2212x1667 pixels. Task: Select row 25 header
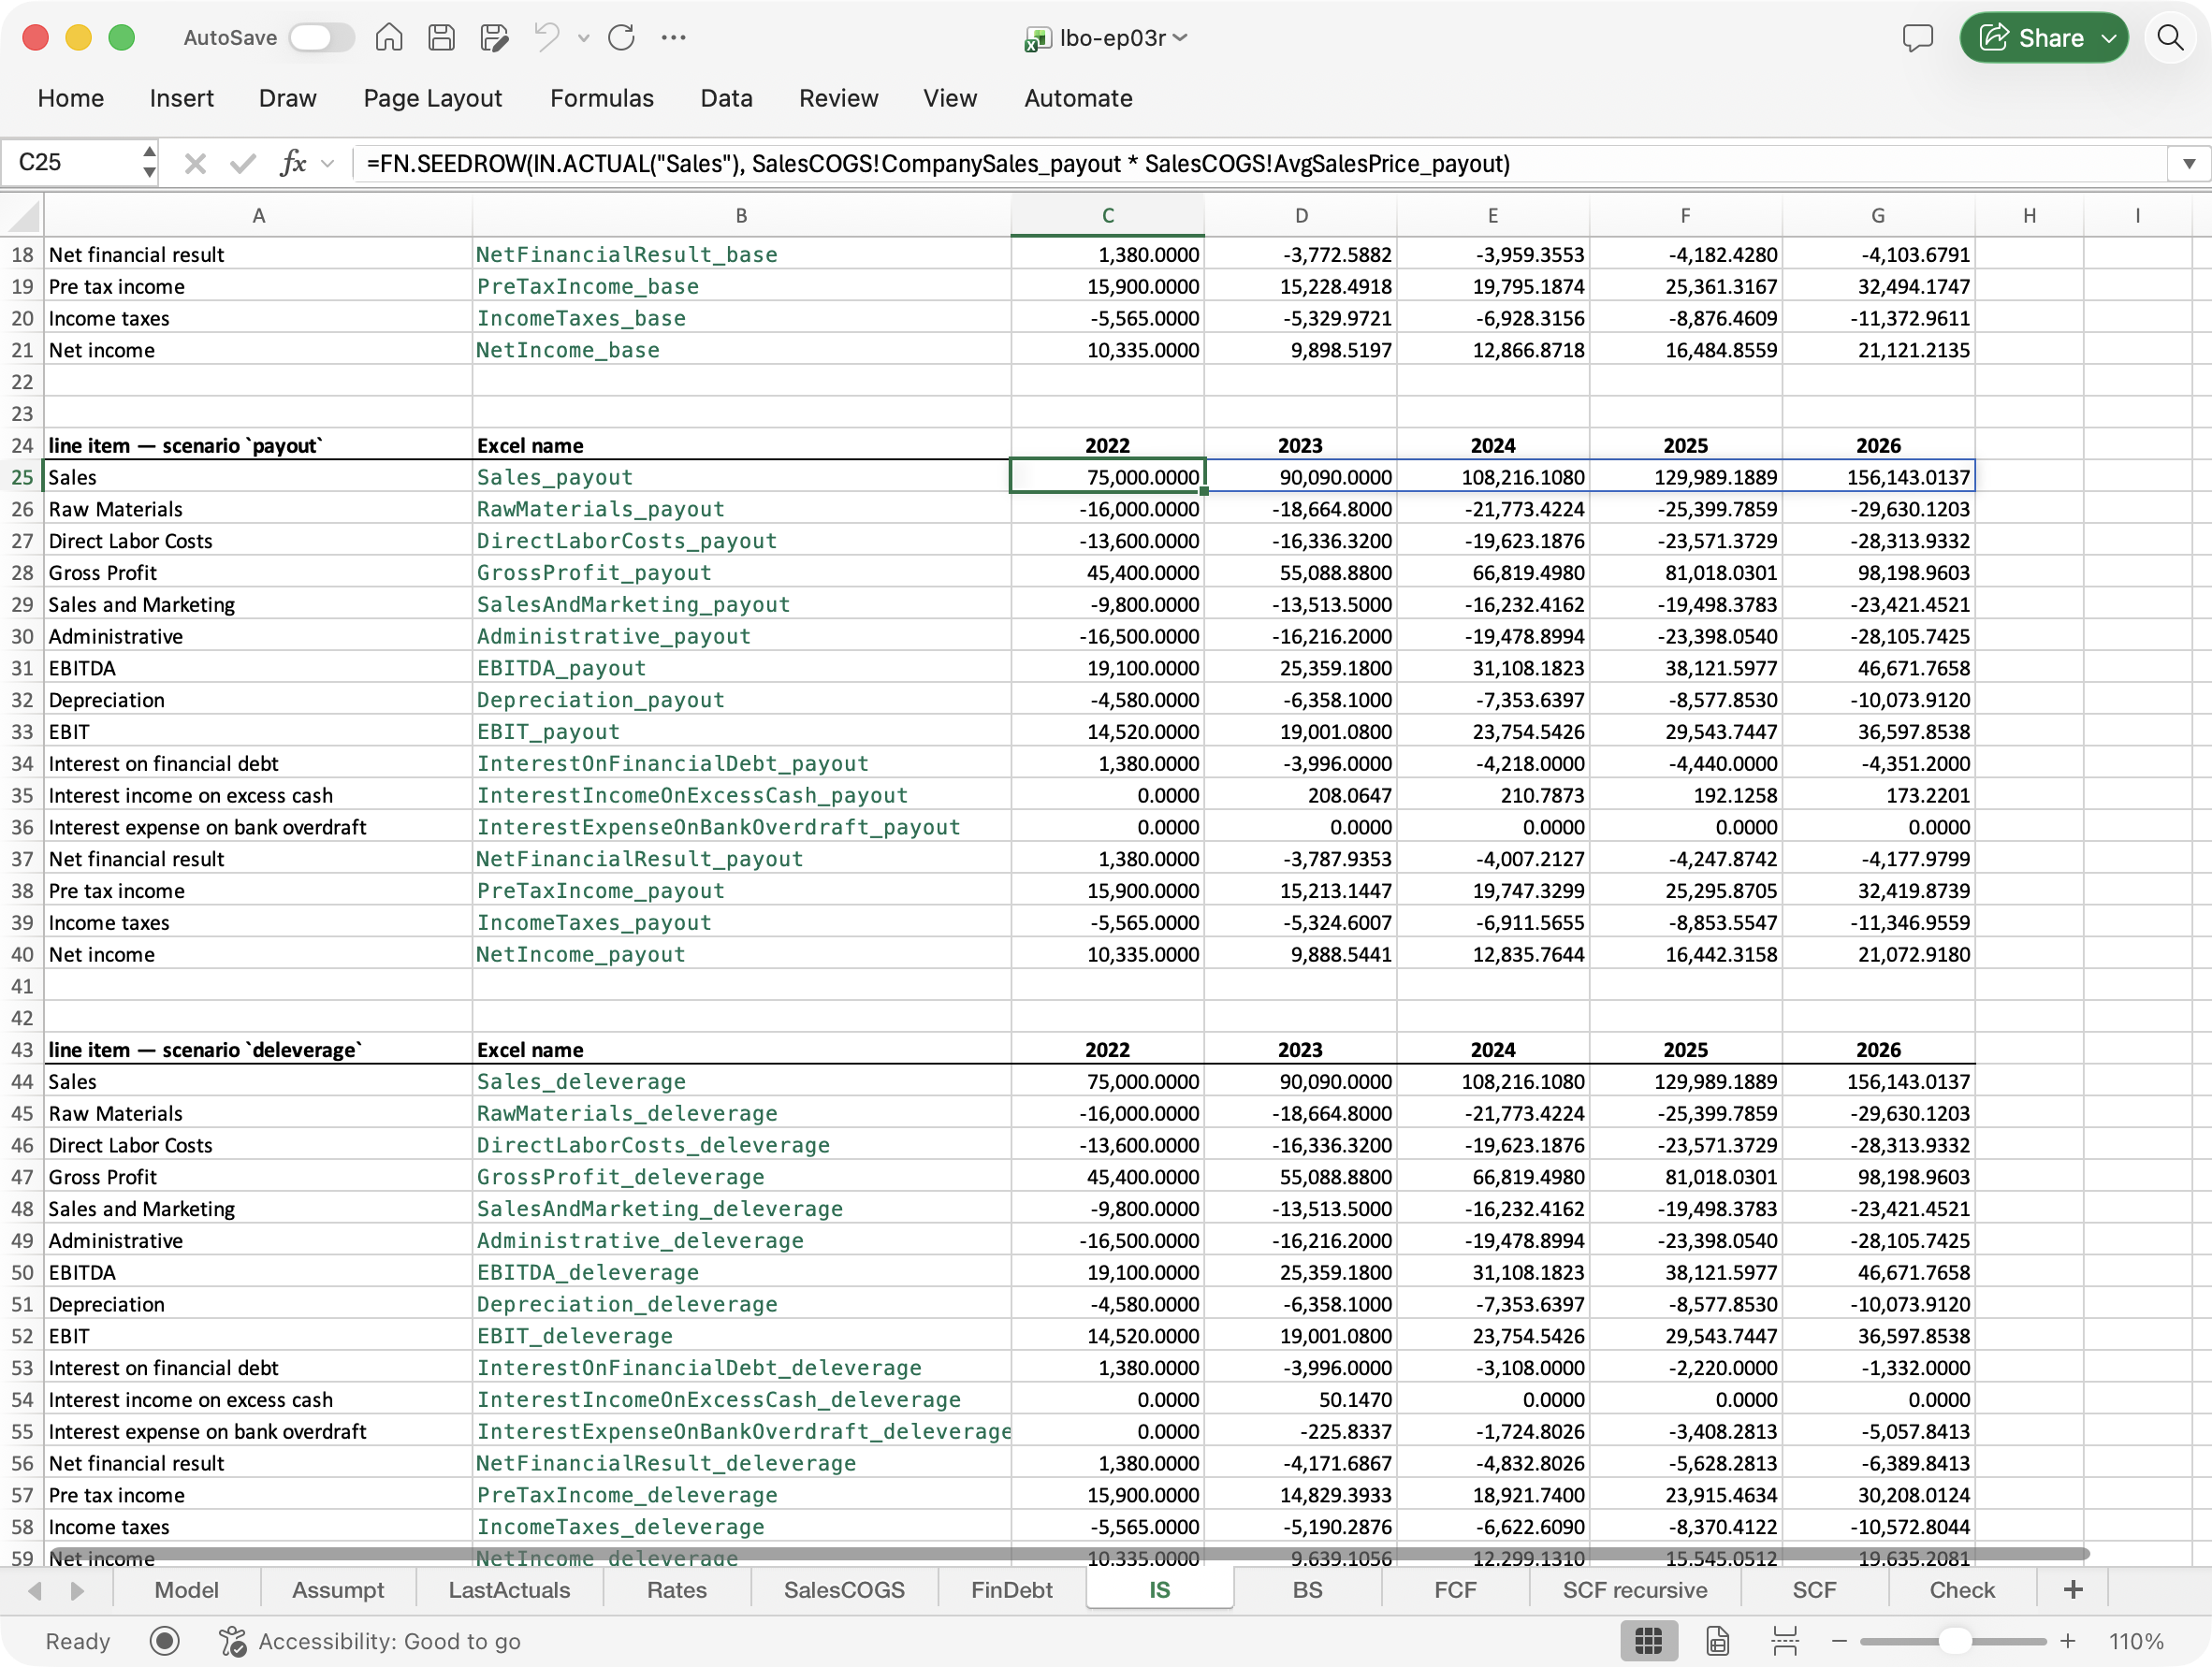tap(22, 477)
